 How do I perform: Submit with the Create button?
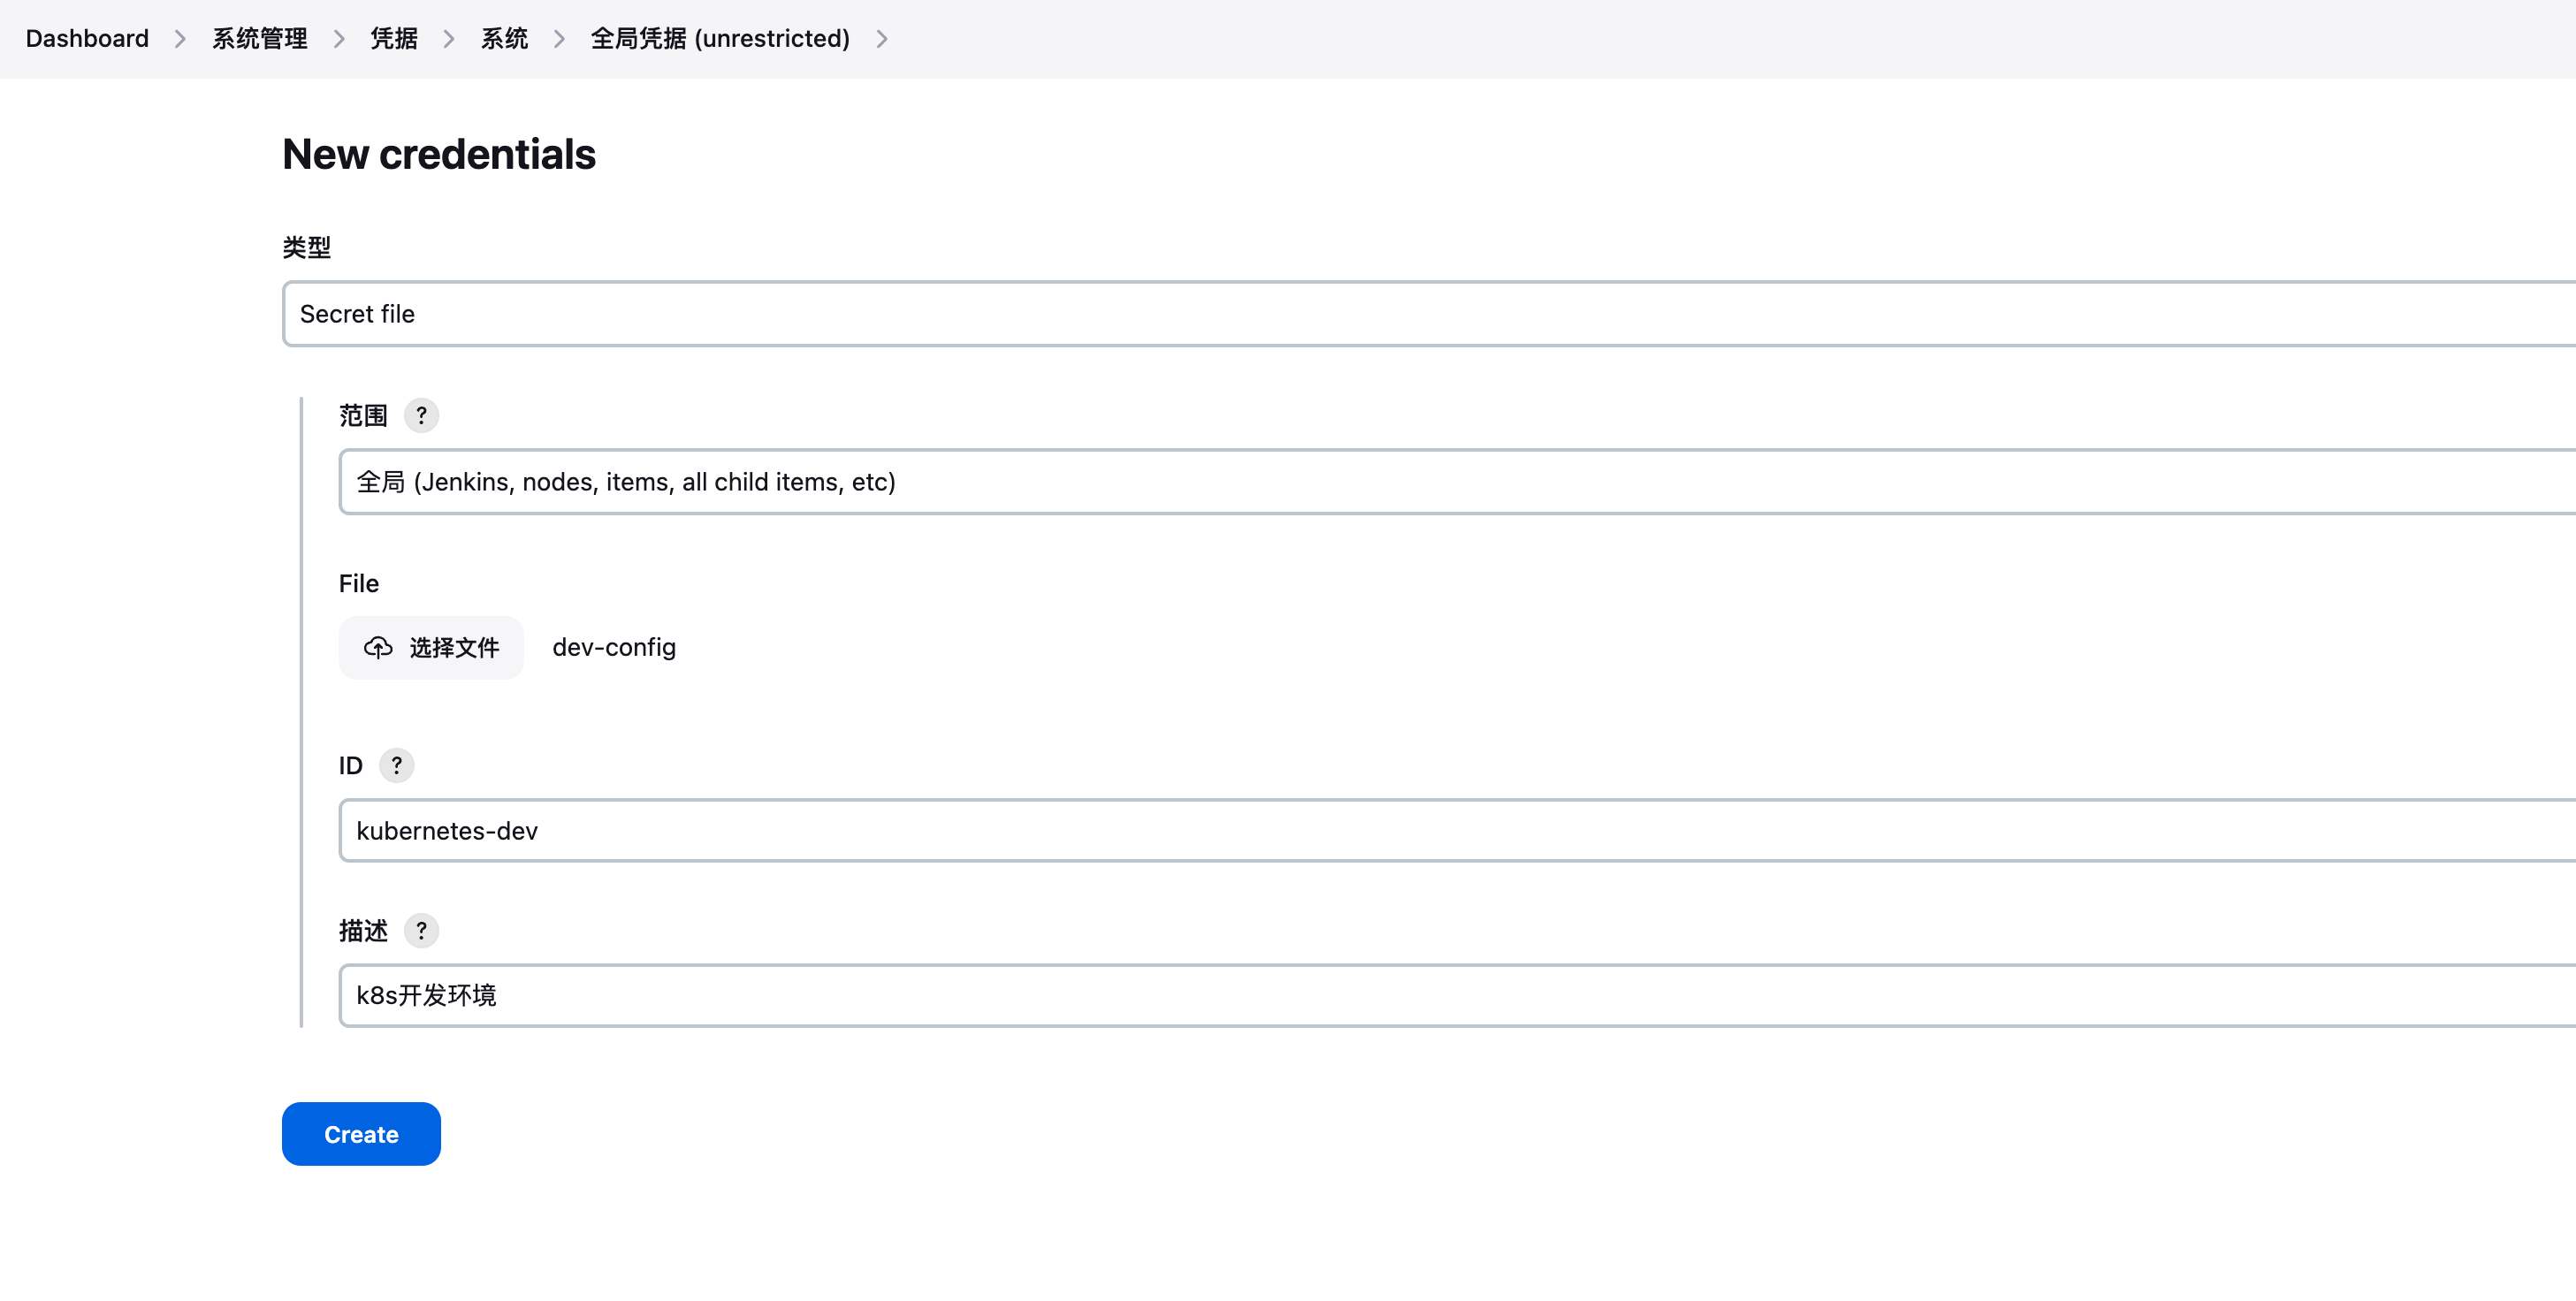point(361,1134)
